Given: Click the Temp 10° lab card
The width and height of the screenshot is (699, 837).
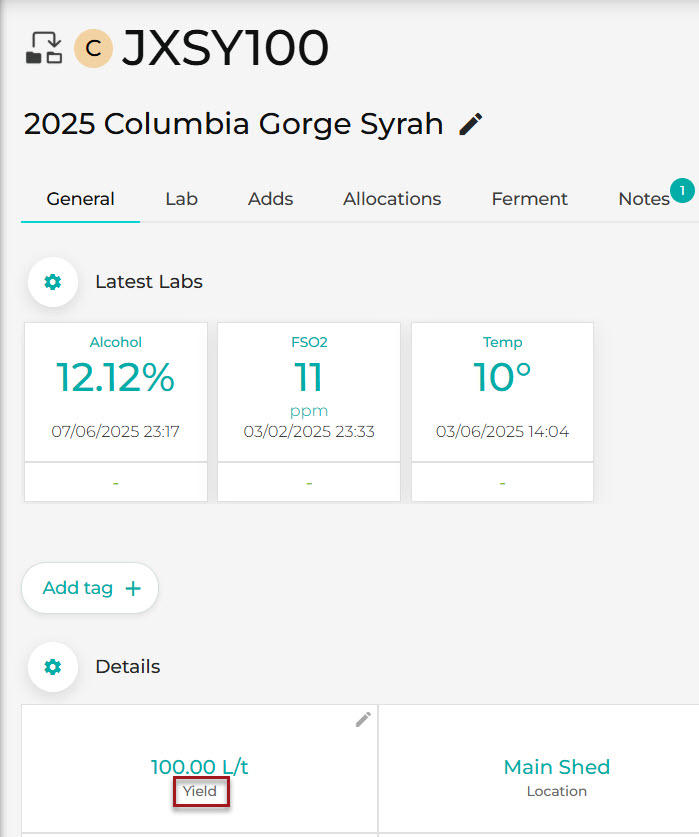Looking at the screenshot, I should 502,391.
